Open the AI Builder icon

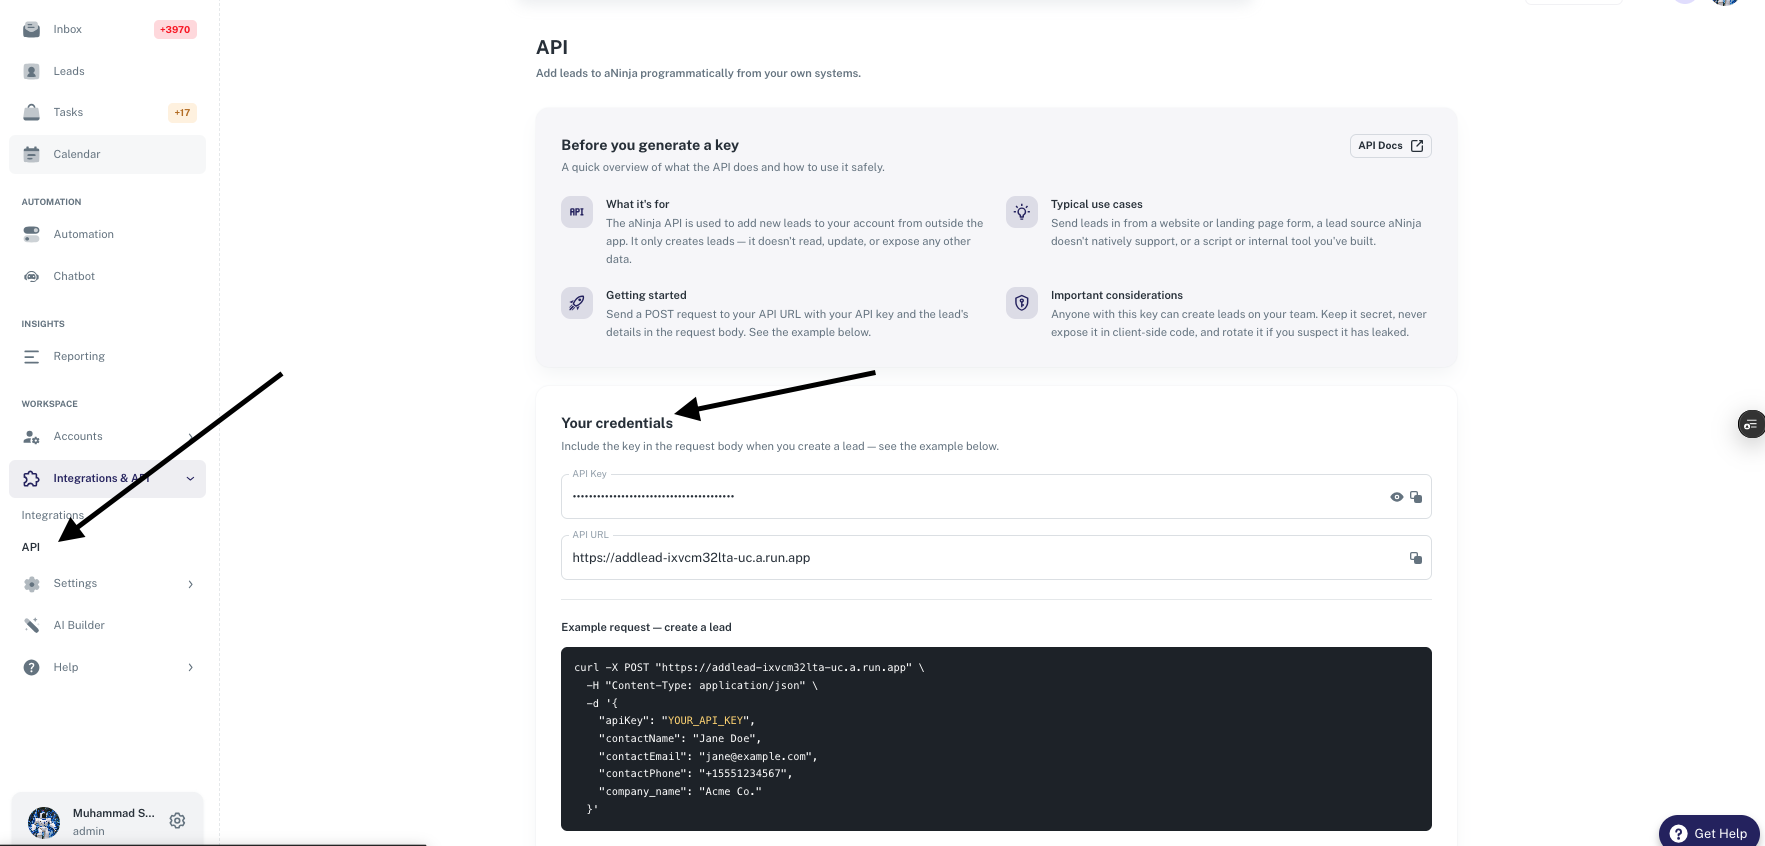pyautogui.click(x=32, y=625)
